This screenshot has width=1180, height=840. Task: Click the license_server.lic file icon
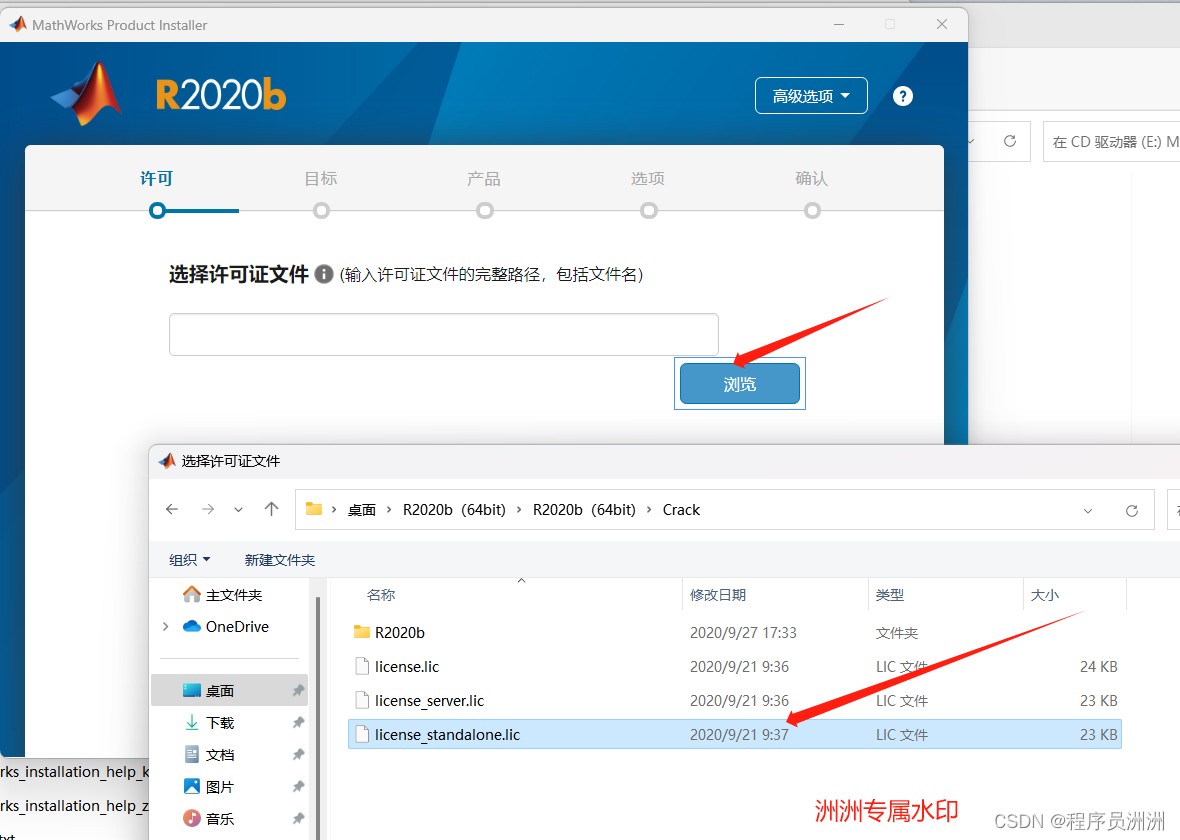click(x=362, y=700)
